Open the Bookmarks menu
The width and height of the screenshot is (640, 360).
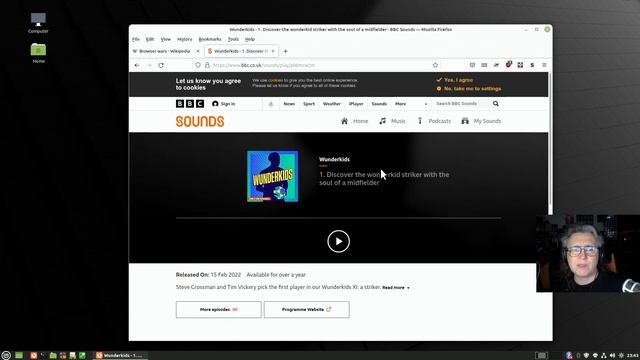pyautogui.click(x=210, y=39)
